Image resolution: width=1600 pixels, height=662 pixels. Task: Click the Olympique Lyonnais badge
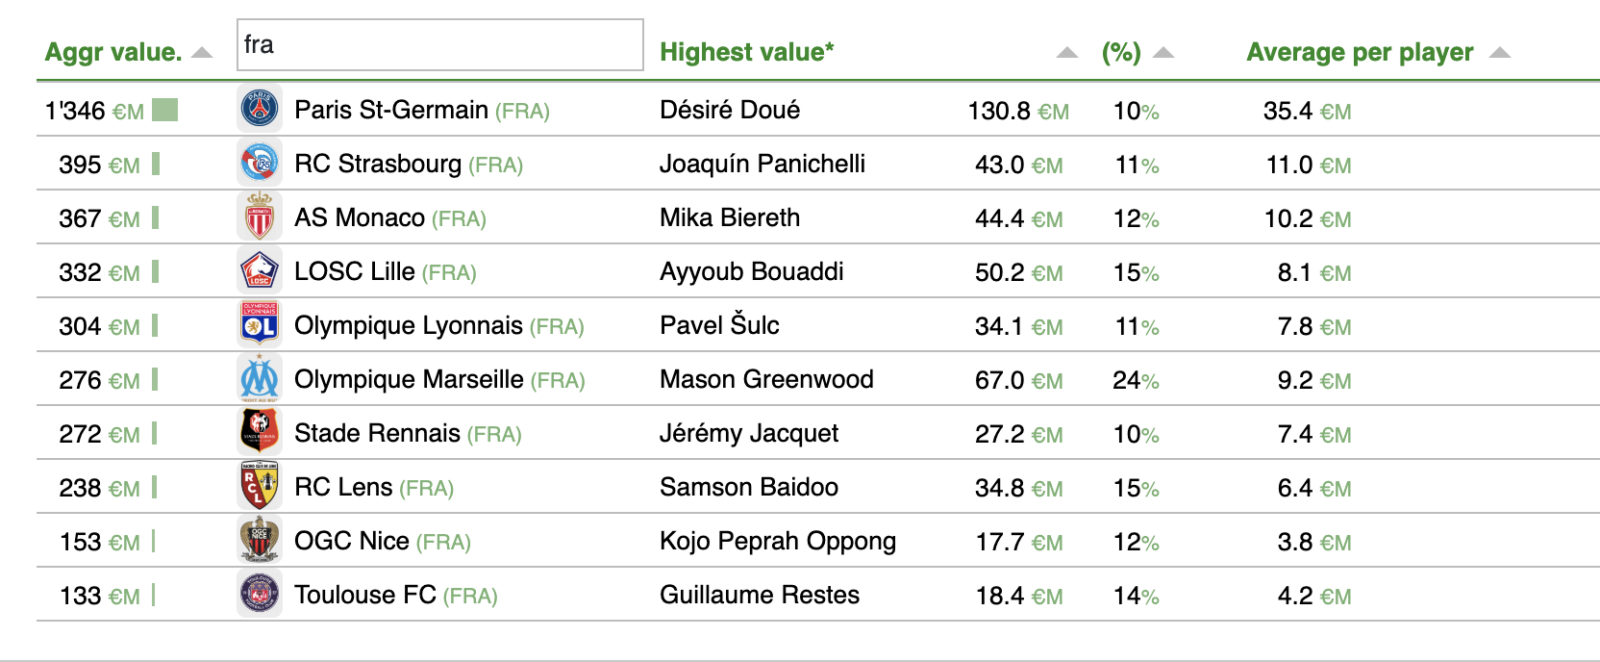(260, 325)
